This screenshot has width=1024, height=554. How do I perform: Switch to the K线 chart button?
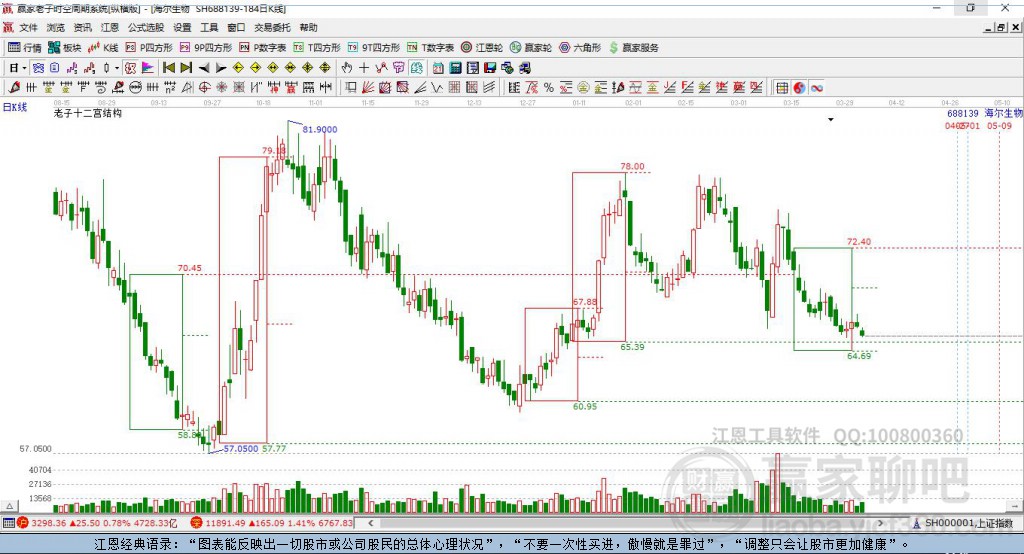103,48
